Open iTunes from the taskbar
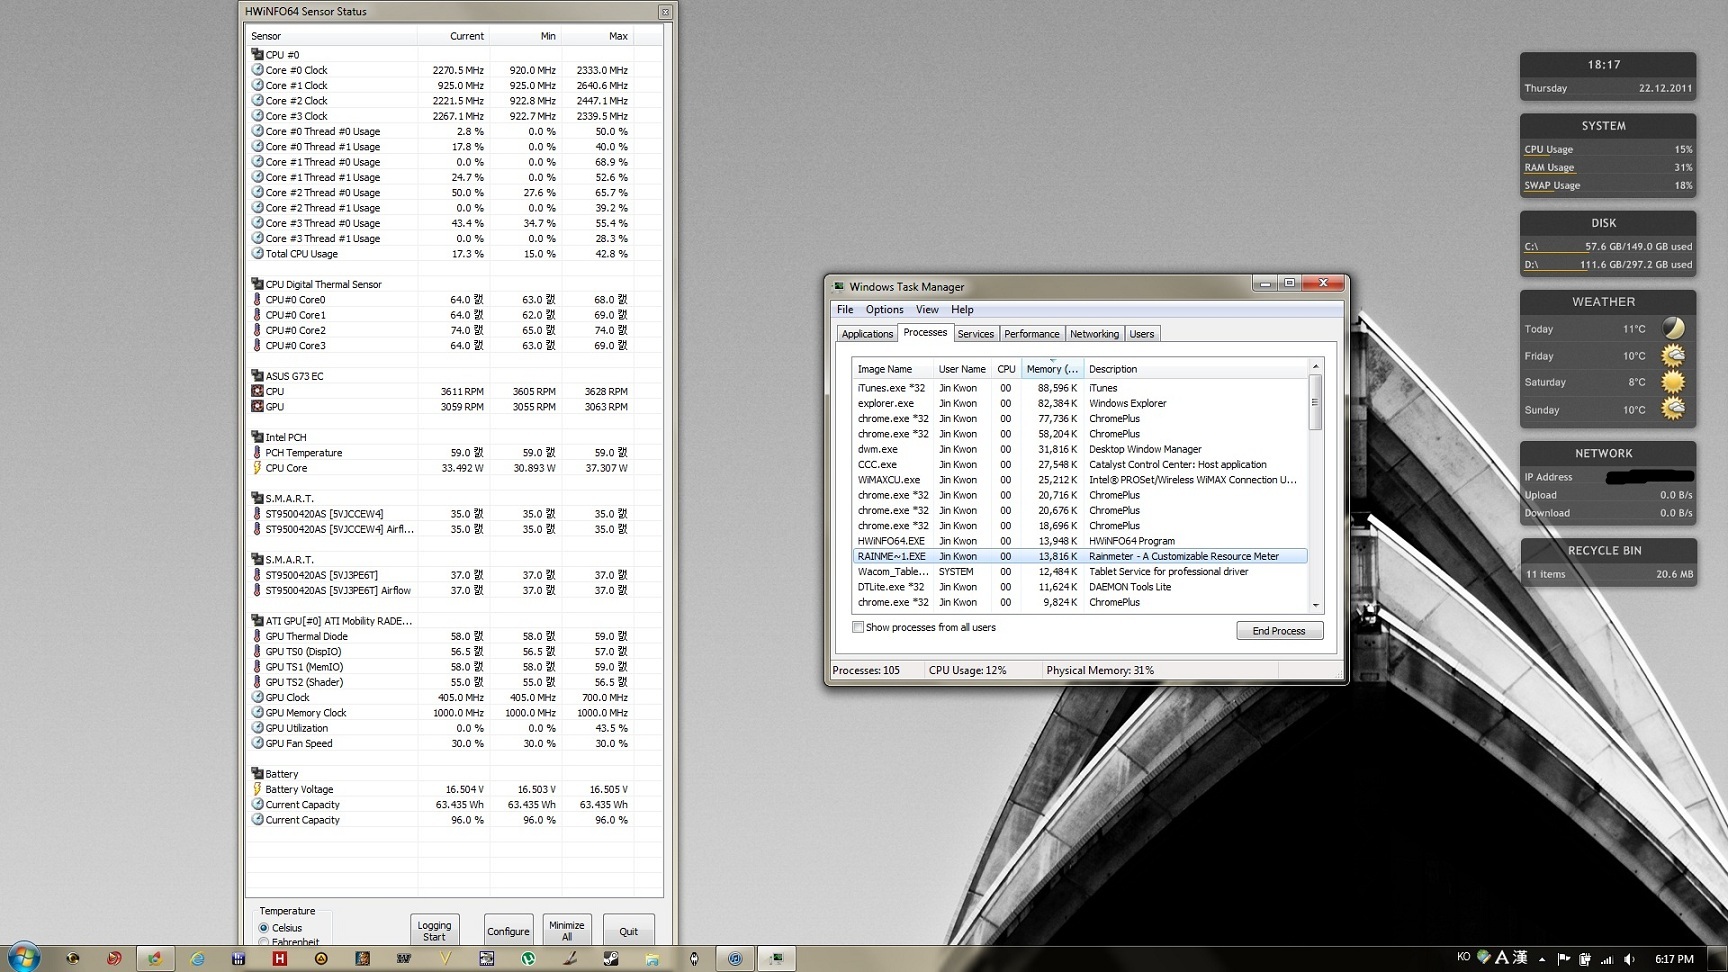The height and width of the screenshot is (972, 1728). coord(735,958)
